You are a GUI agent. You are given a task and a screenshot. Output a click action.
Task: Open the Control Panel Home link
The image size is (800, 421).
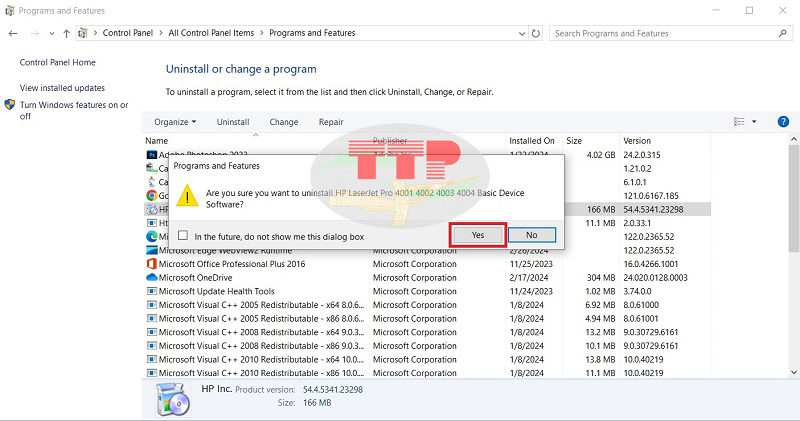click(58, 62)
